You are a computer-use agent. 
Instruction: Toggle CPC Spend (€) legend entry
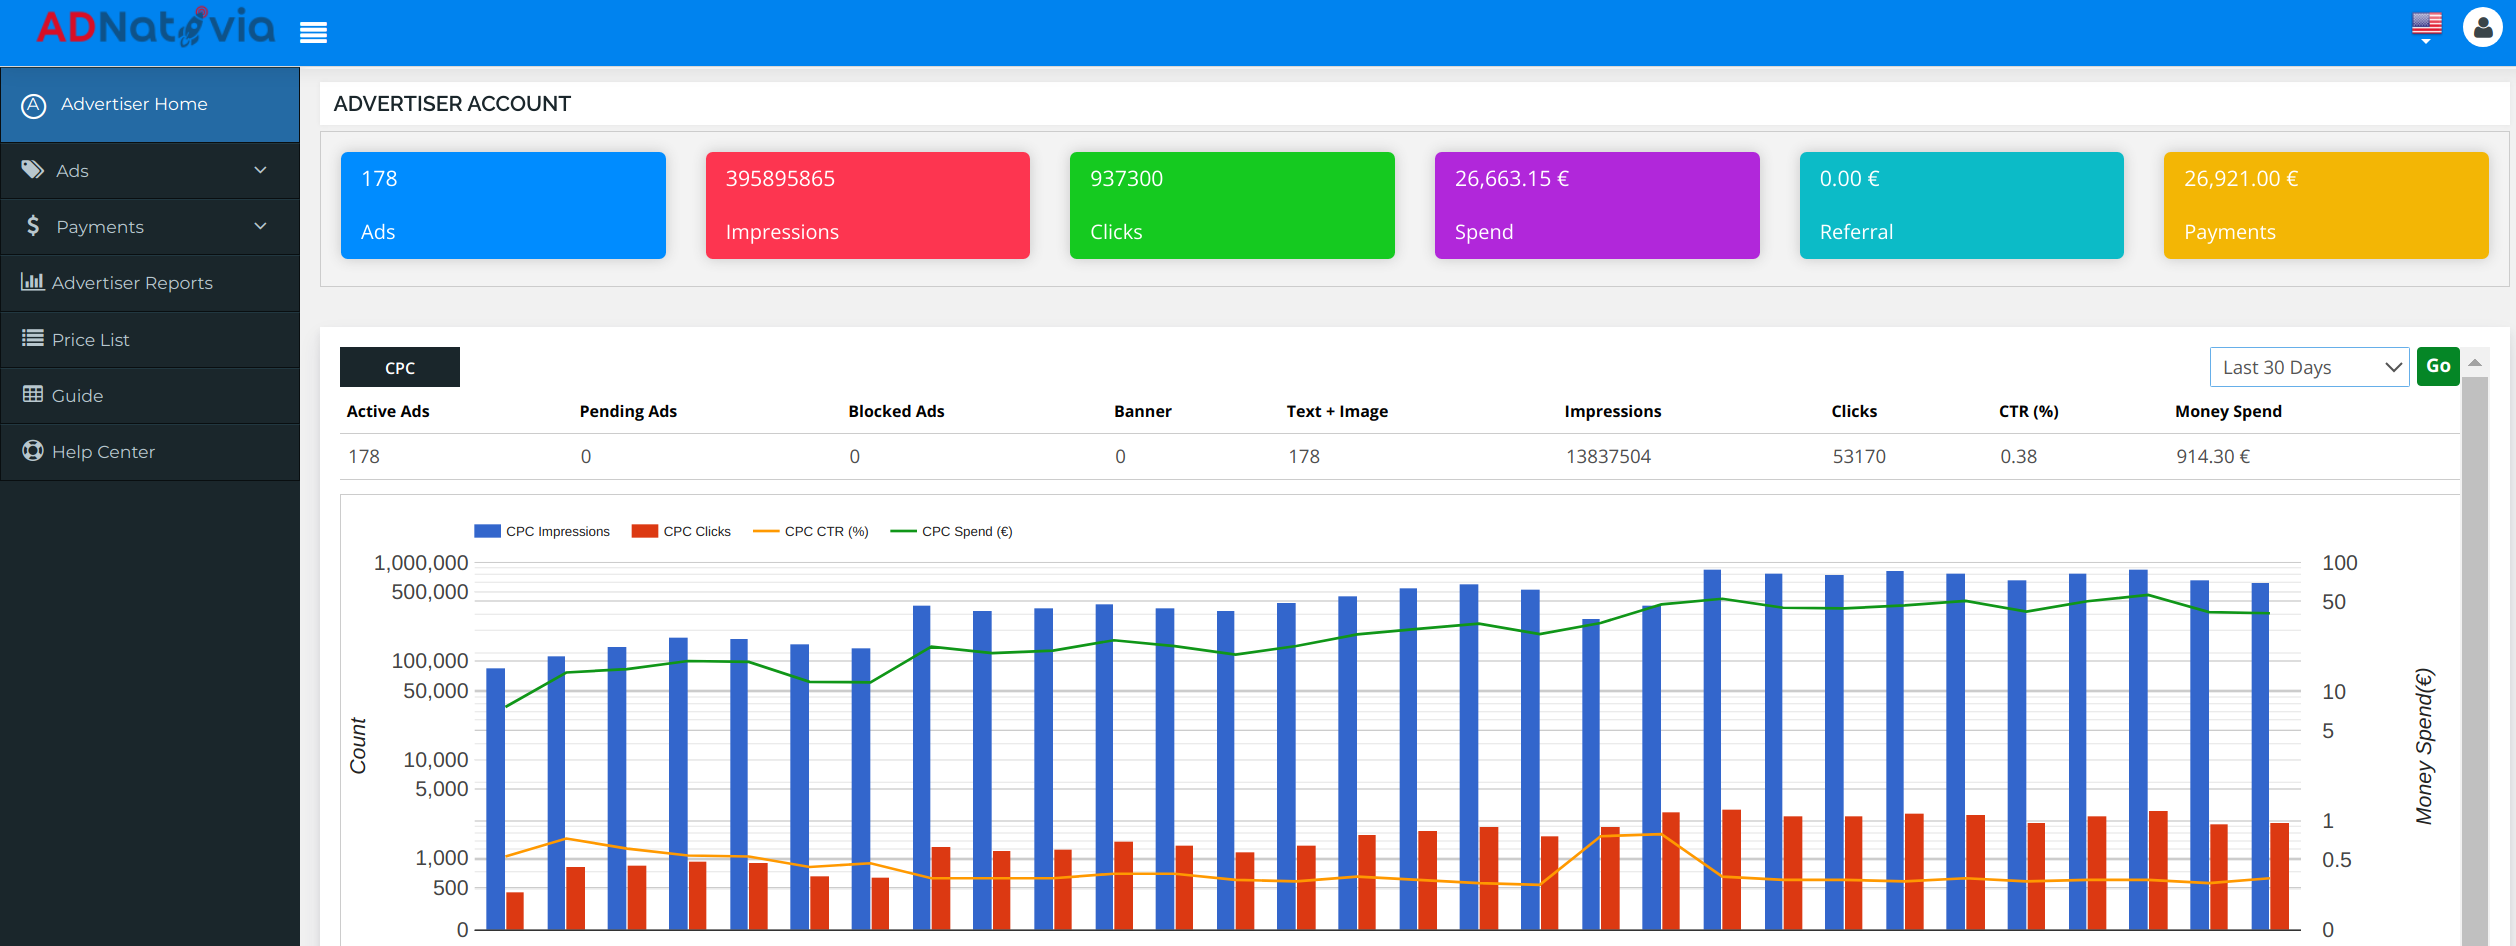(951, 532)
